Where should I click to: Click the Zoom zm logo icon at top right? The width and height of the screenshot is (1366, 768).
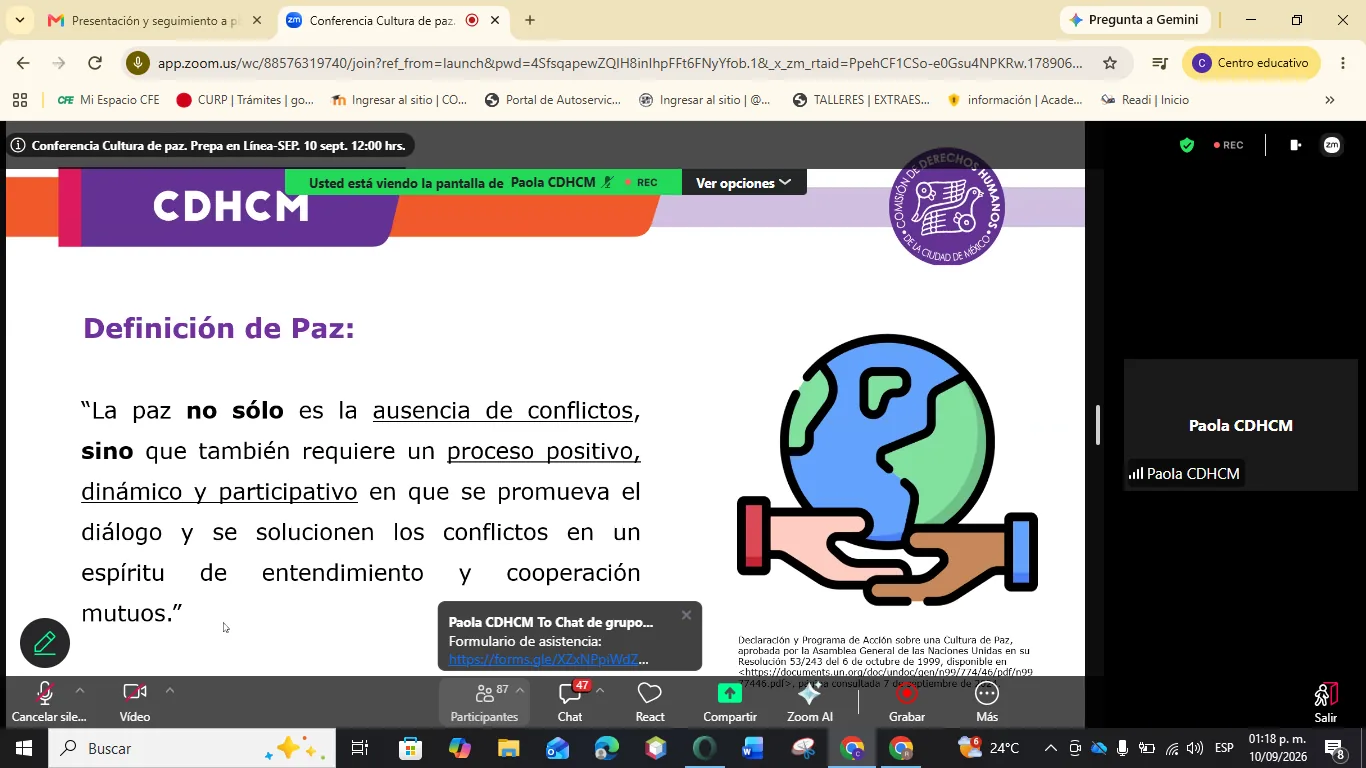pyautogui.click(x=1332, y=145)
